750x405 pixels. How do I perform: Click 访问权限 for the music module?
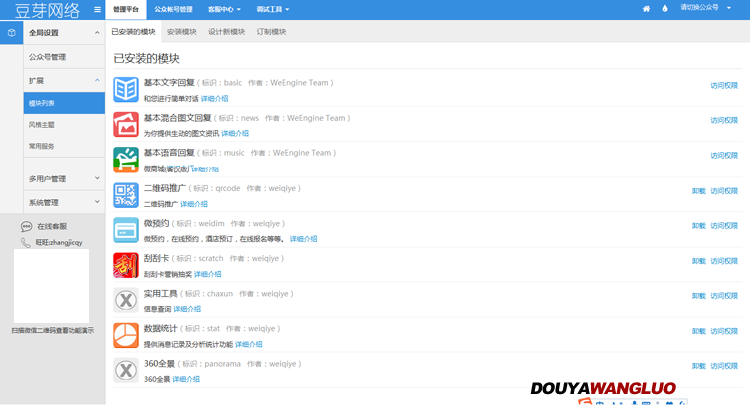(x=724, y=156)
